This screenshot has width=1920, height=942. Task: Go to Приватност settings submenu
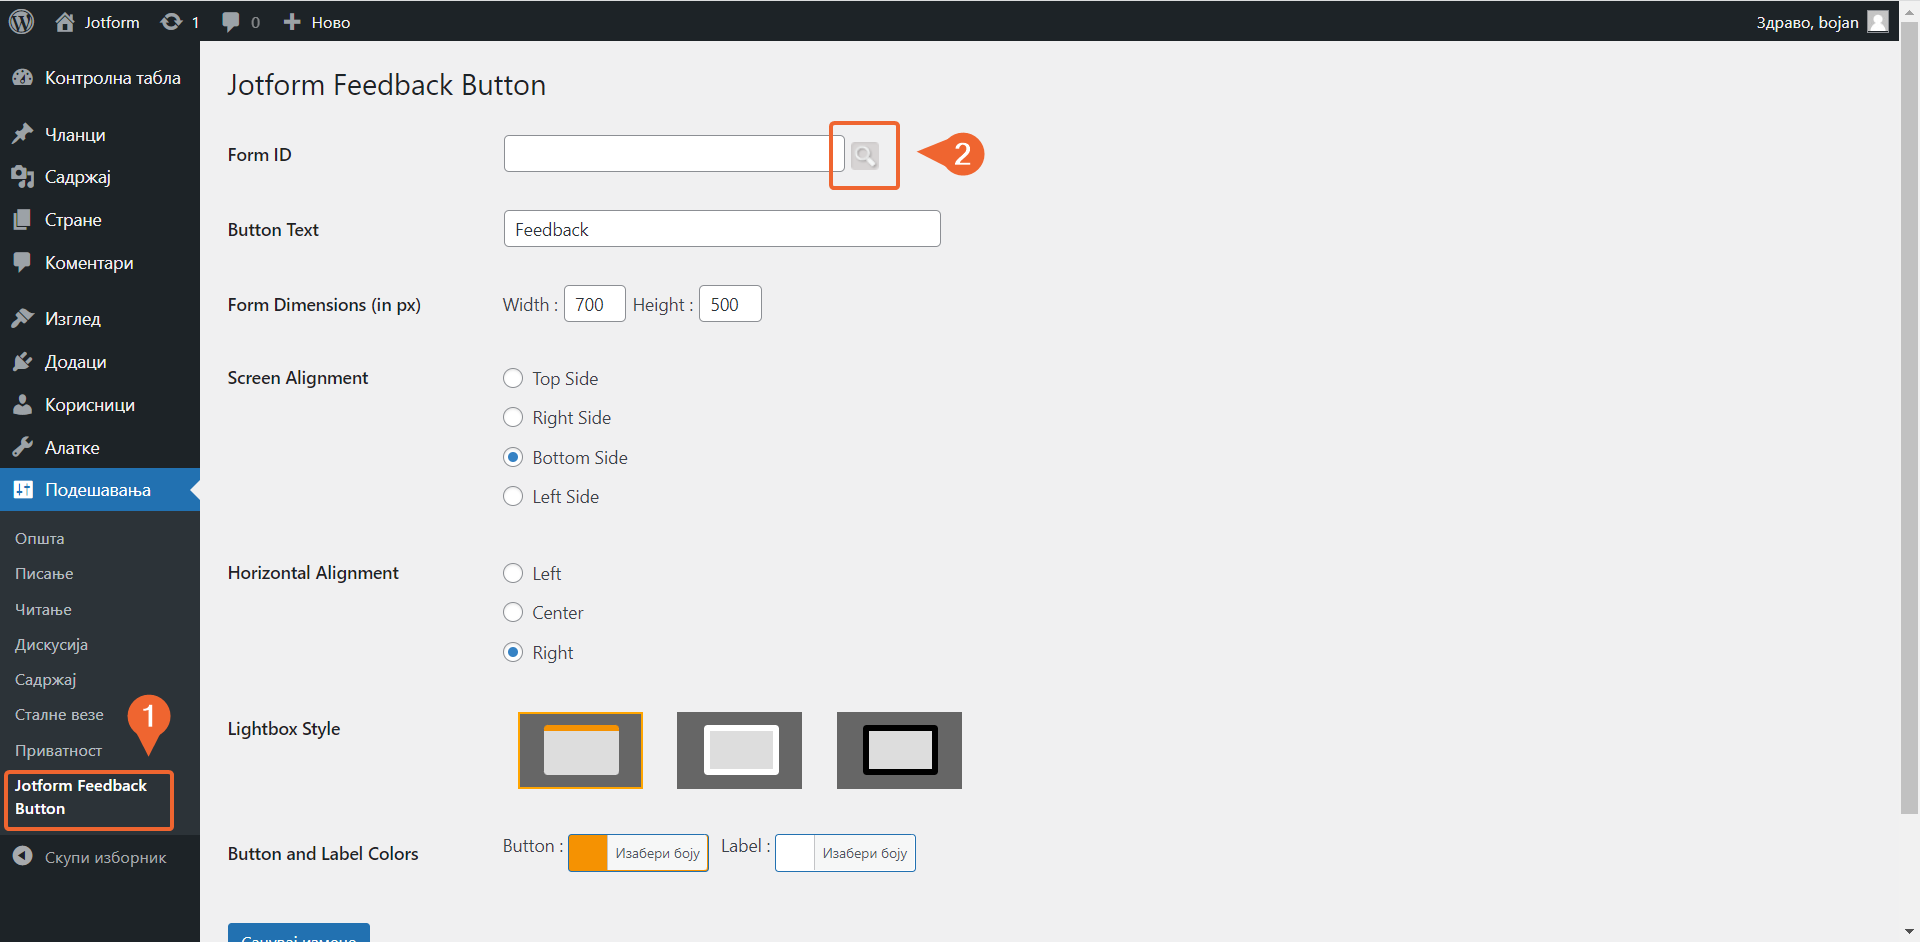point(58,750)
